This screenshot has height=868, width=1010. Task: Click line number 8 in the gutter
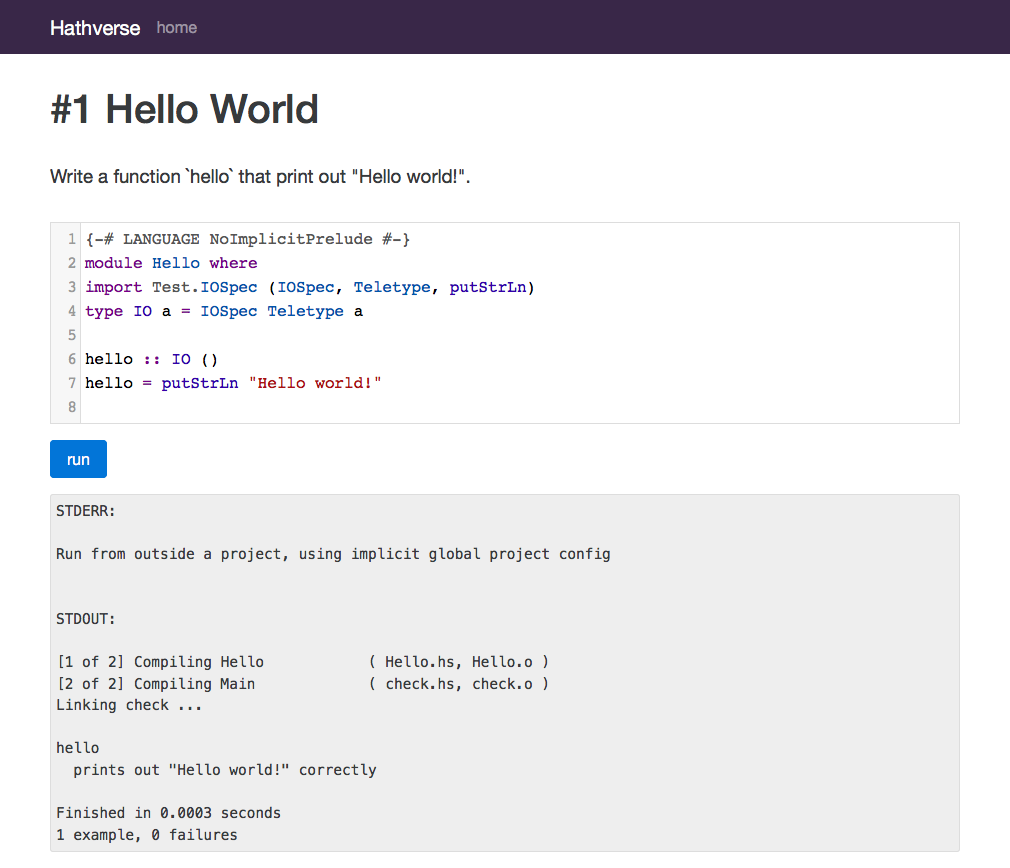tap(72, 407)
